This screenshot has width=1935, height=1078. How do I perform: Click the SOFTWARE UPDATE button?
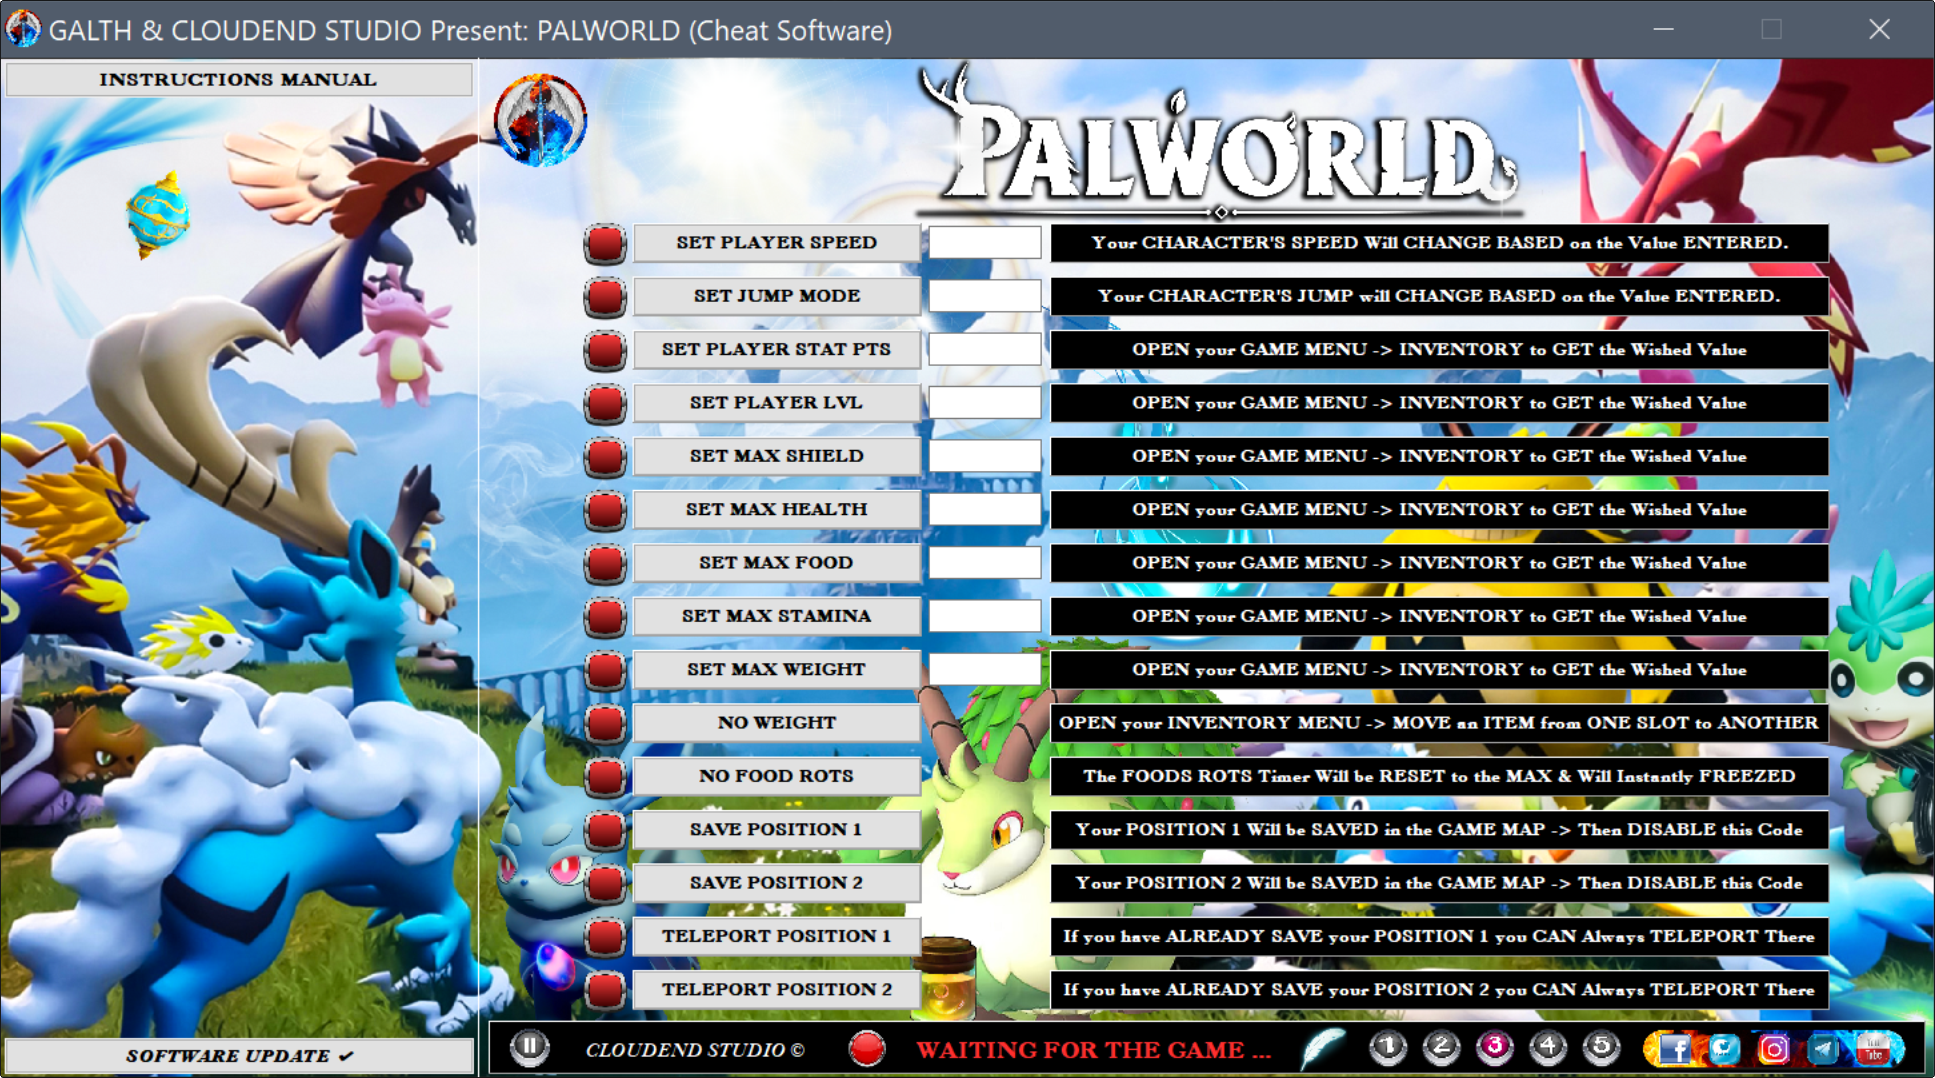click(239, 1055)
